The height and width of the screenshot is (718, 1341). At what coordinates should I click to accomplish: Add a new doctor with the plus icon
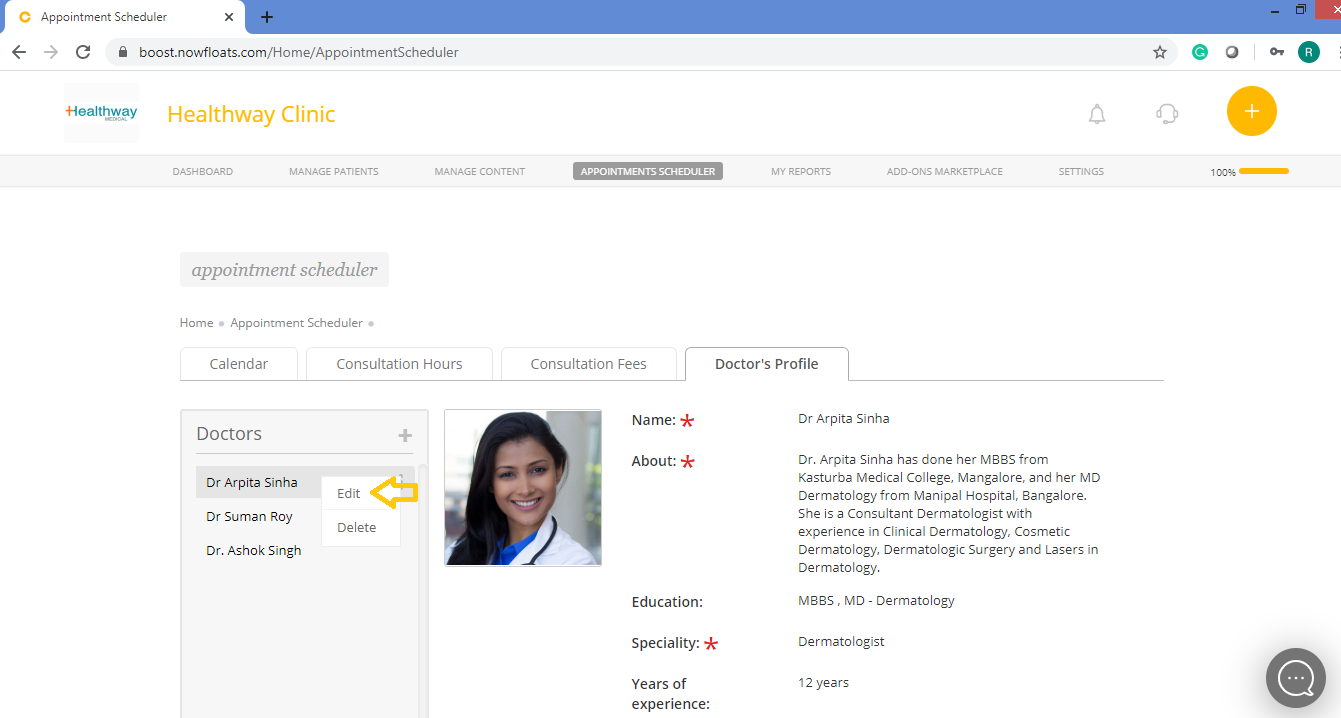pos(404,435)
